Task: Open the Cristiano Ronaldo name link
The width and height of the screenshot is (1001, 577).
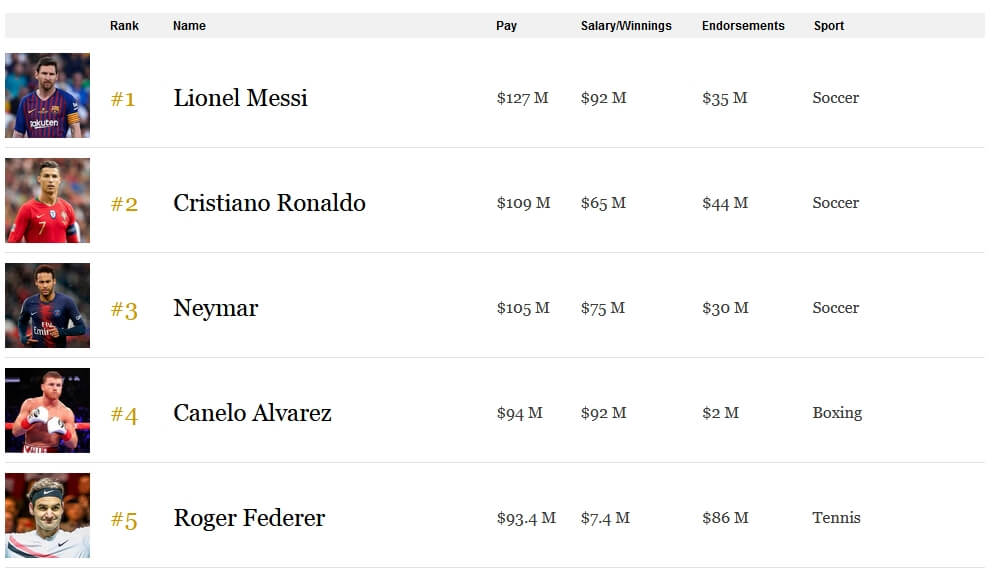Action: tap(269, 202)
